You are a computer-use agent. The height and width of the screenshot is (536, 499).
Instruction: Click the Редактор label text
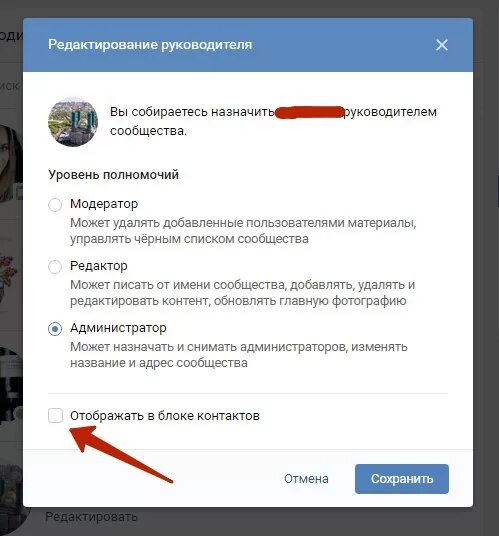99,266
